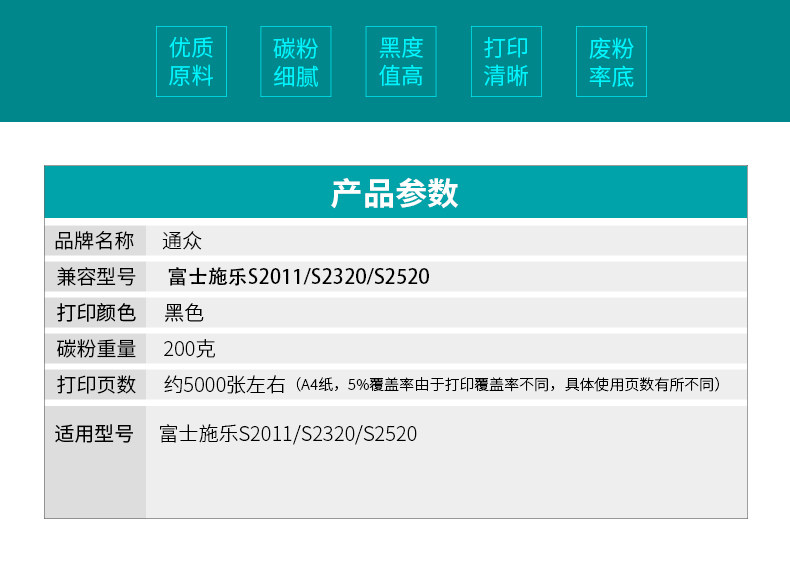The image size is (790, 586).
Task: Click the 碳粉细腻 feature box
Action: click(x=296, y=61)
